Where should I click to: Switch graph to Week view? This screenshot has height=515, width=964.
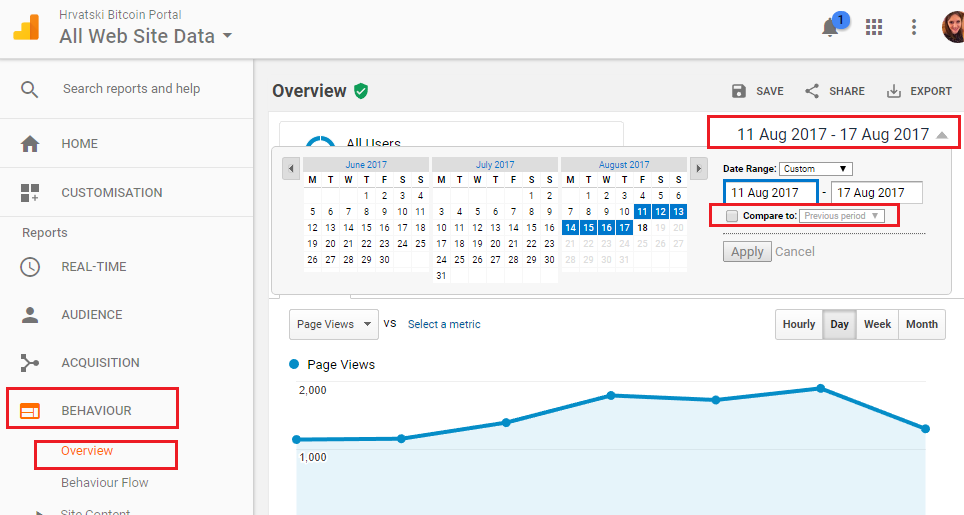[x=877, y=324]
